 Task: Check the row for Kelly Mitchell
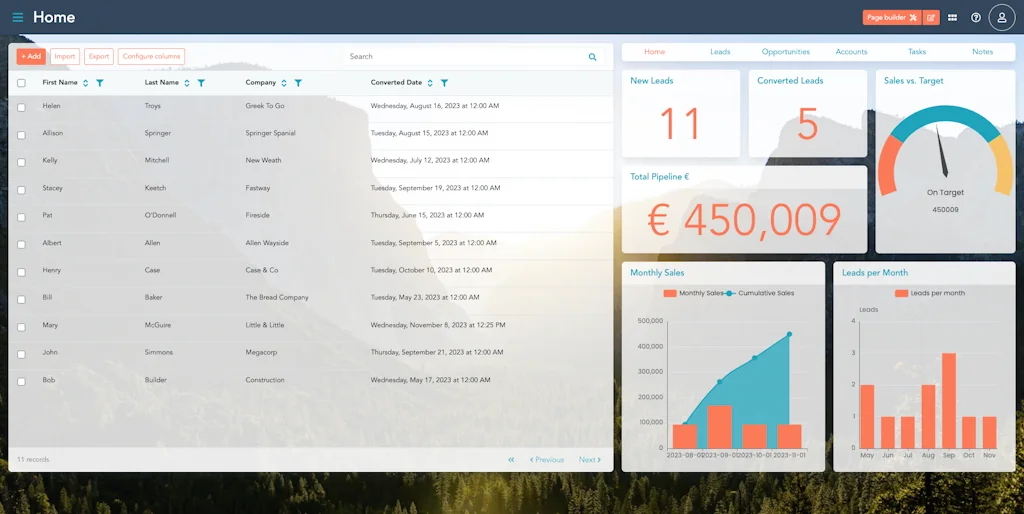click(x=22, y=162)
